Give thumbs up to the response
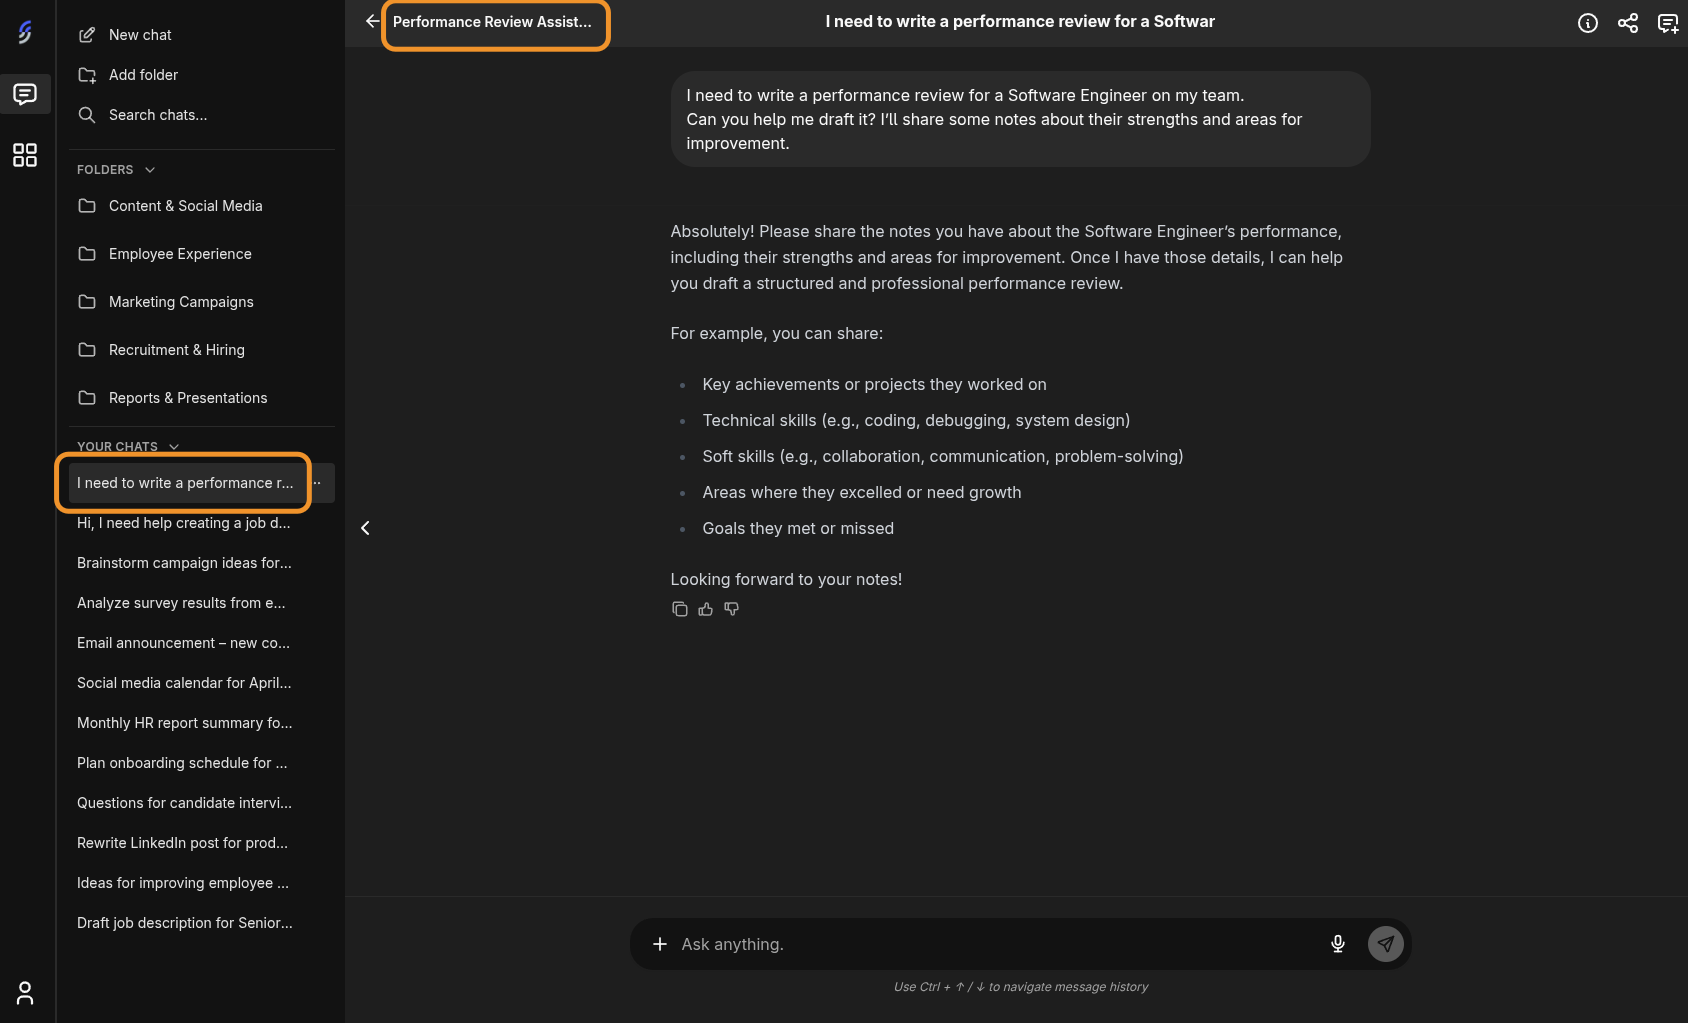The width and height of the screenshot is (1688, 1023). tap(706, 609)
